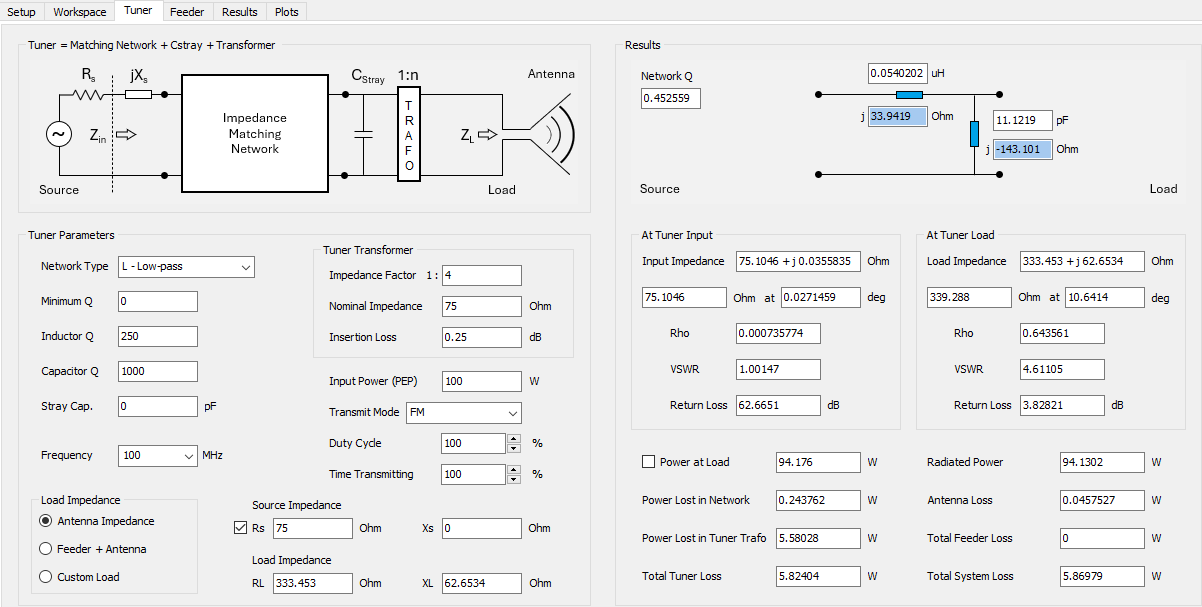Increase Time Transmitting with the up arrow

(x=514, y=469)
